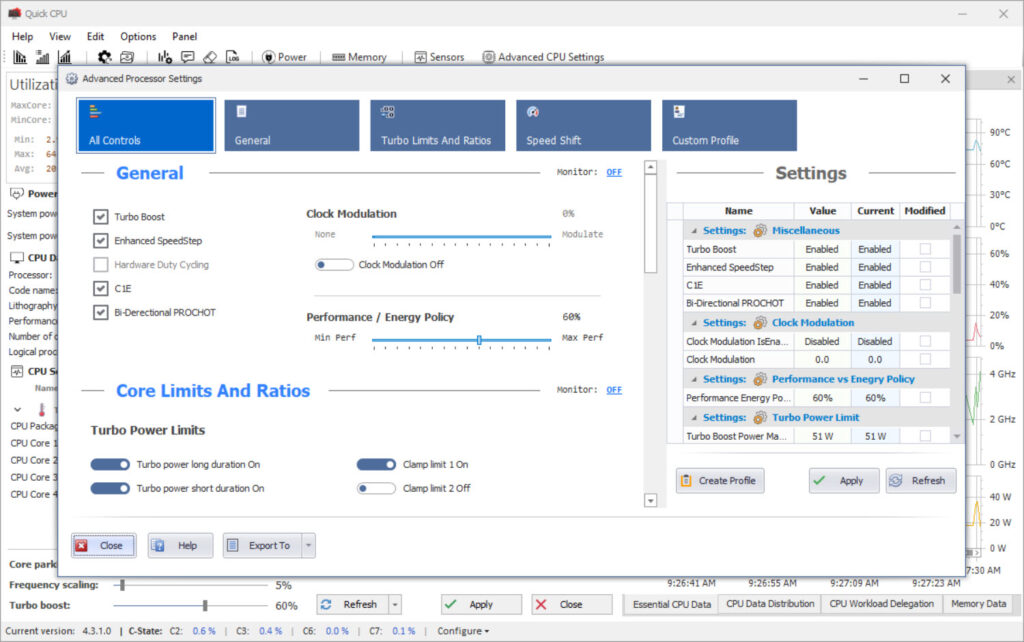Click the Create Profile button

pyautogui.click(x=720, y=481)
